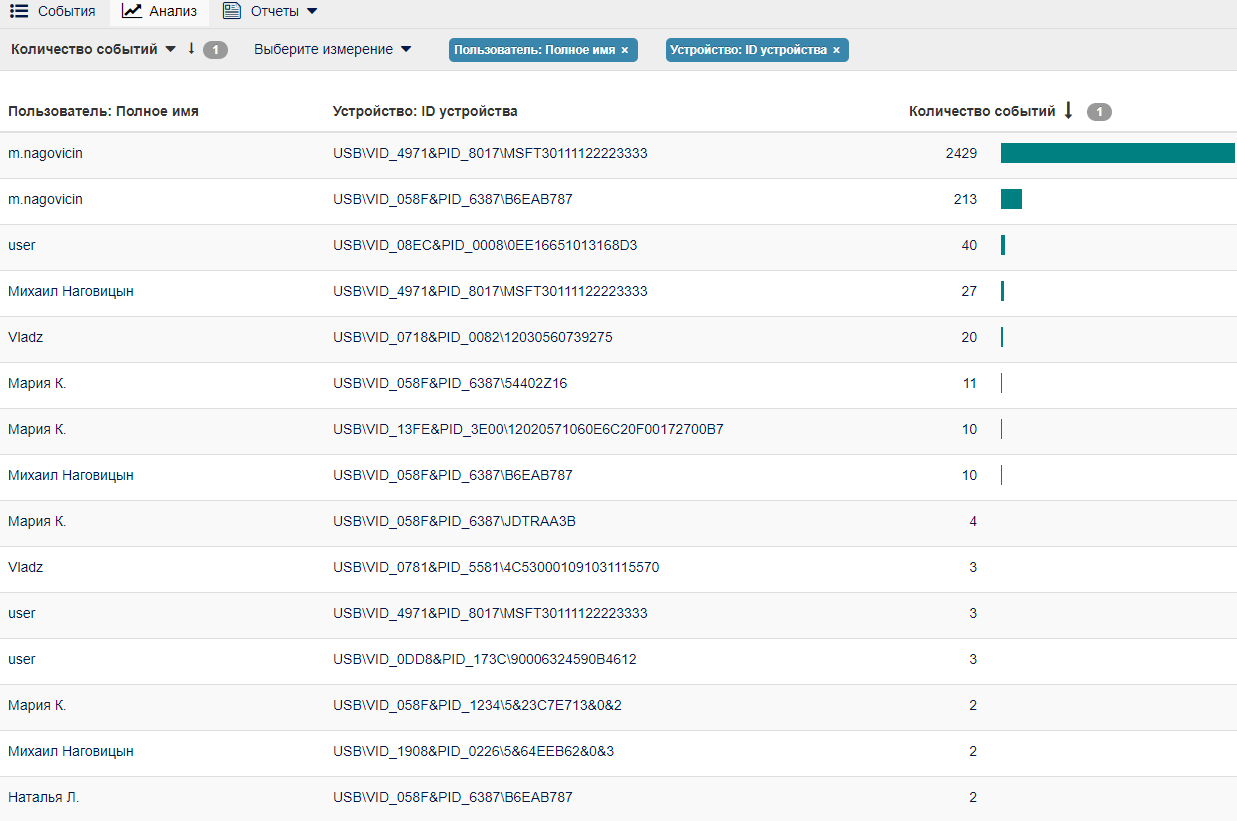Click sort arrow in 'Количество событий' column header
Screen dimensions: 1237x821
1068,111
